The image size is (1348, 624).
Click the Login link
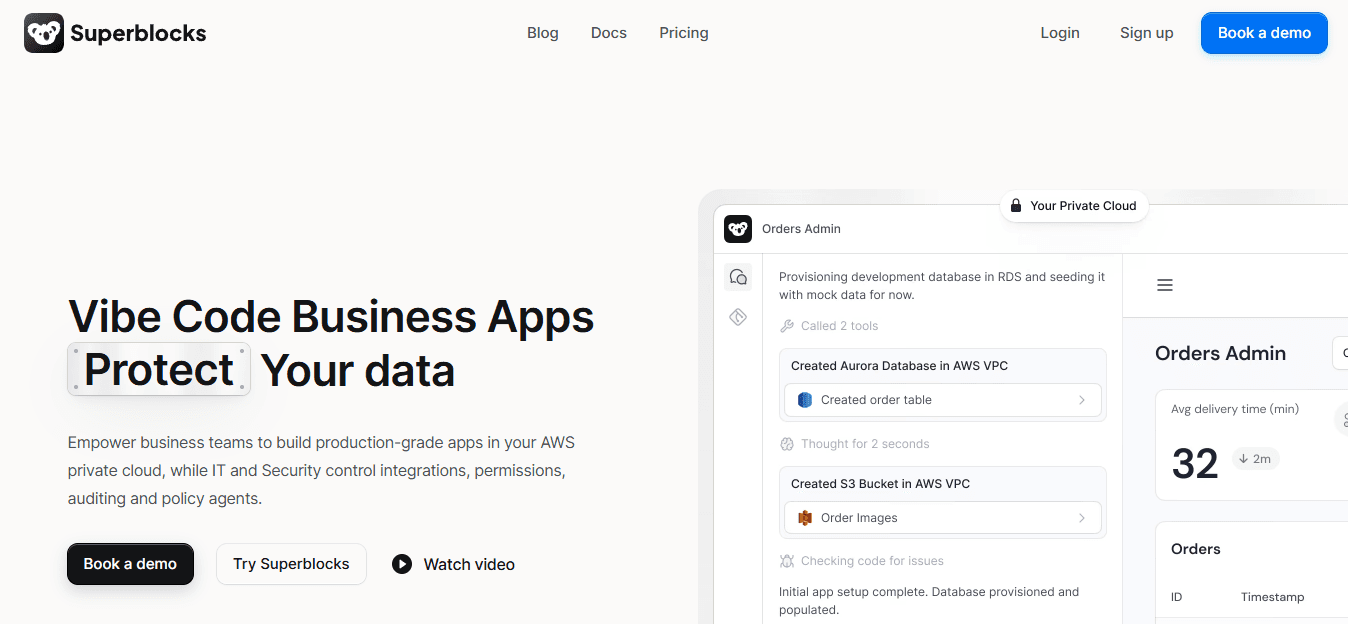coord(1060,33)
